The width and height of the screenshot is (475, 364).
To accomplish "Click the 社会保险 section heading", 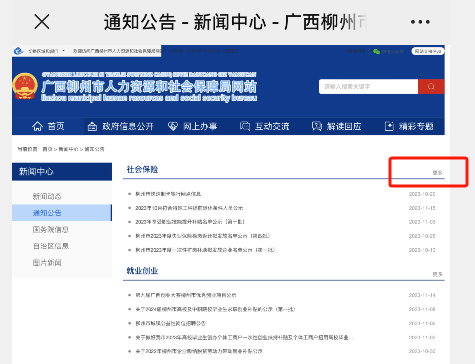I will click(142, 169).
